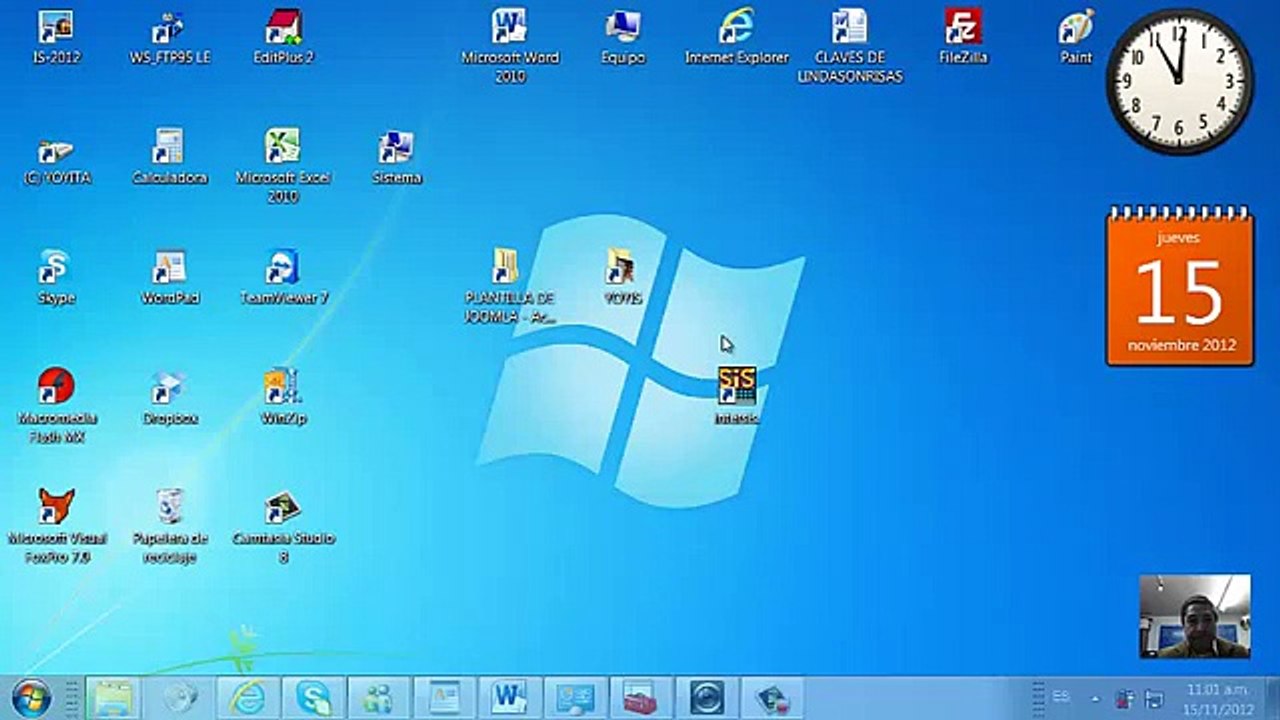Viewport: 1280px width, 720px height.
Task: Open the Sistema desktop shortcut
Action: [397, 157]
